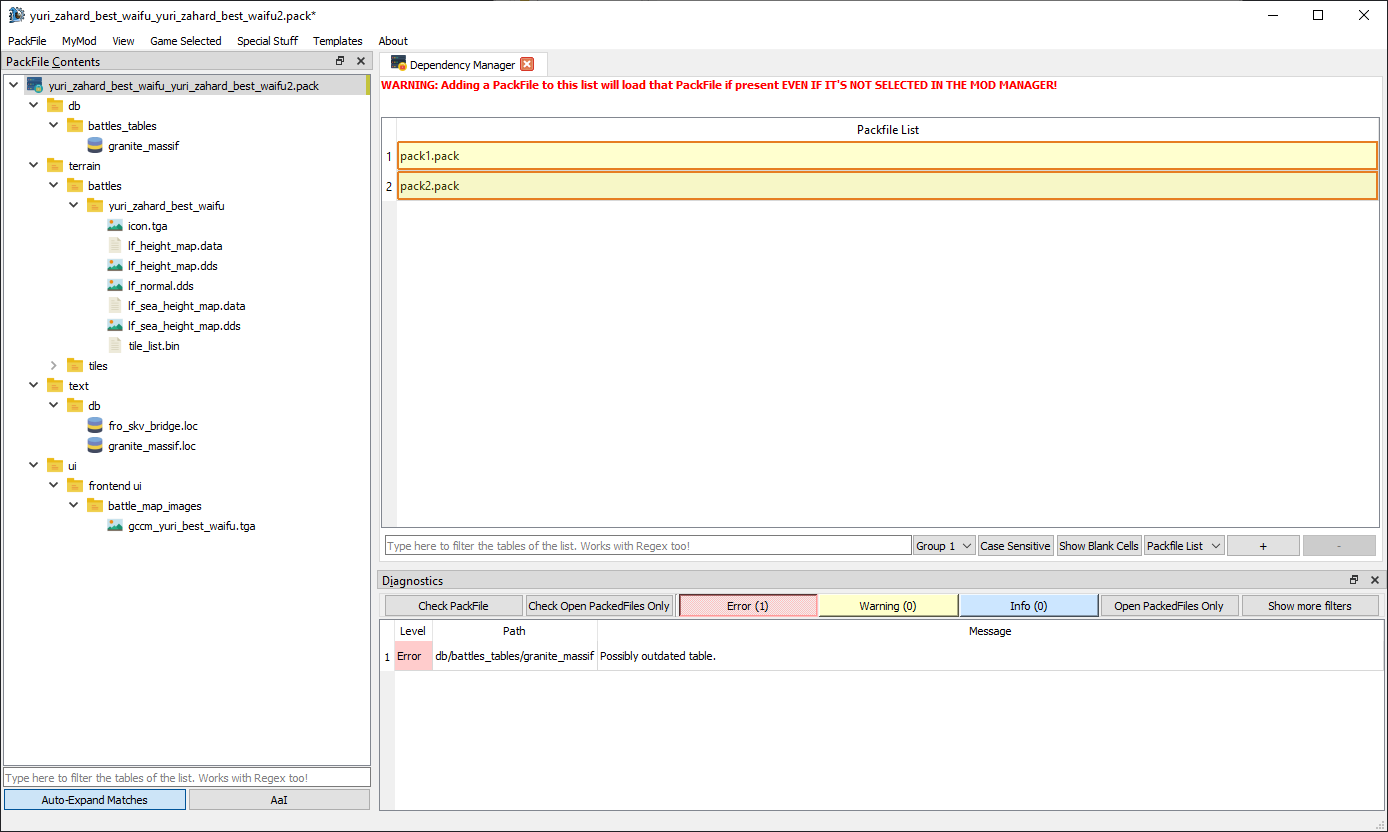Click the Check PackFile button
The width and height of the screenshot is (1388, 832).
(454, 606)
